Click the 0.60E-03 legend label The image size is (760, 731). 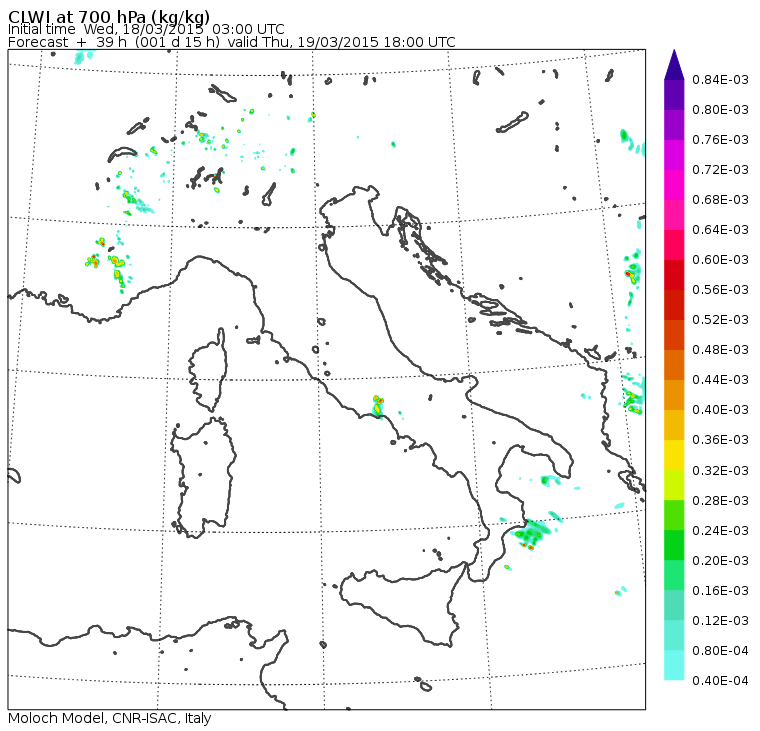(x=720, y=260)
